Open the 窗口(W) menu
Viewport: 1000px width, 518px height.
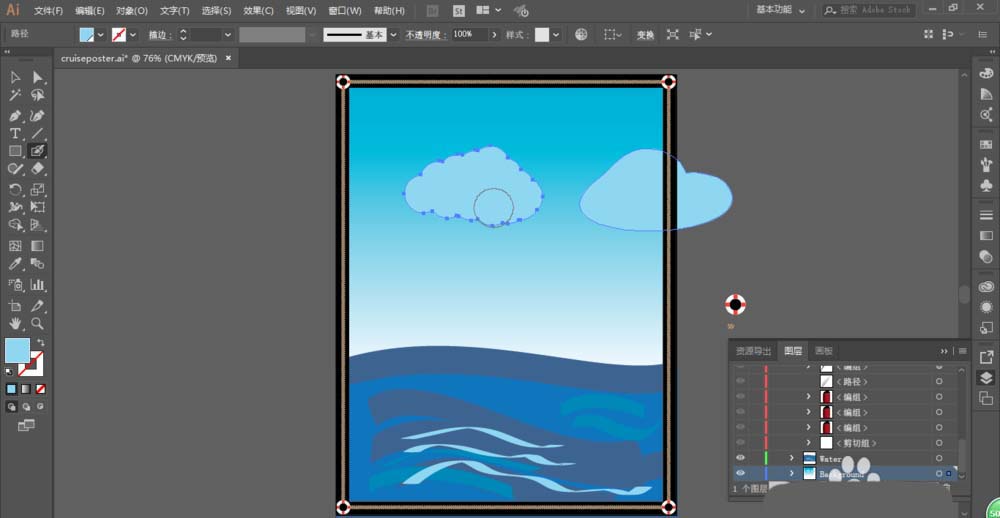click(344, 11)
